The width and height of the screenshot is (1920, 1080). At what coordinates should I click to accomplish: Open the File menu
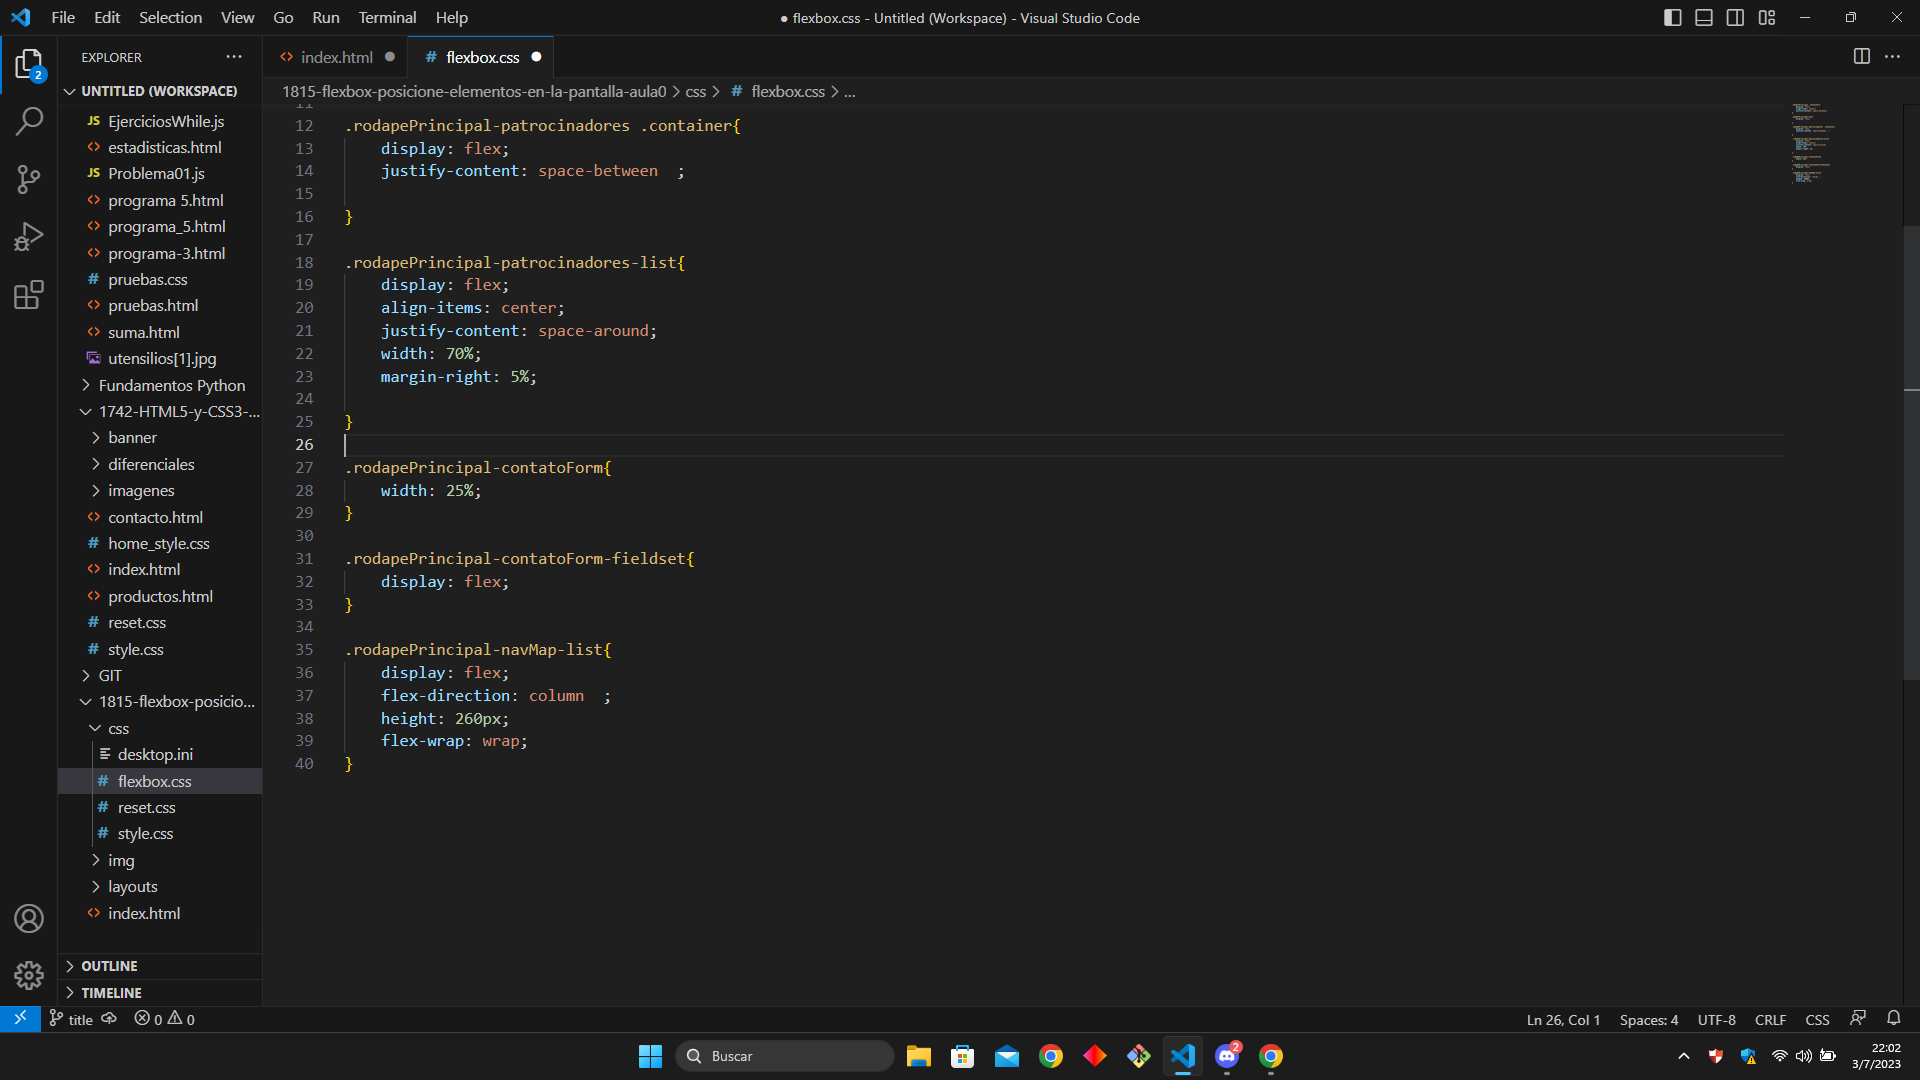[x=63, y=18]
